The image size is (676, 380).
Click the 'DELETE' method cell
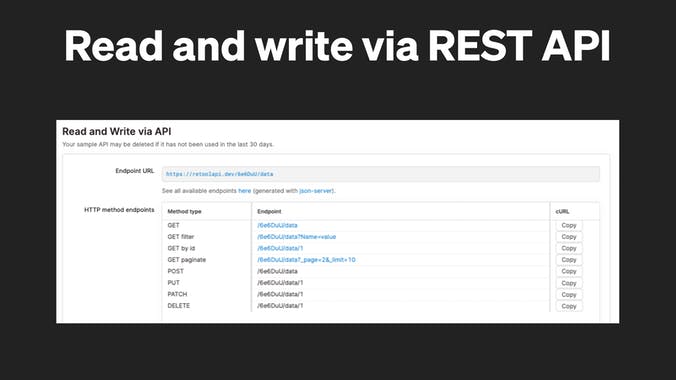178,305
